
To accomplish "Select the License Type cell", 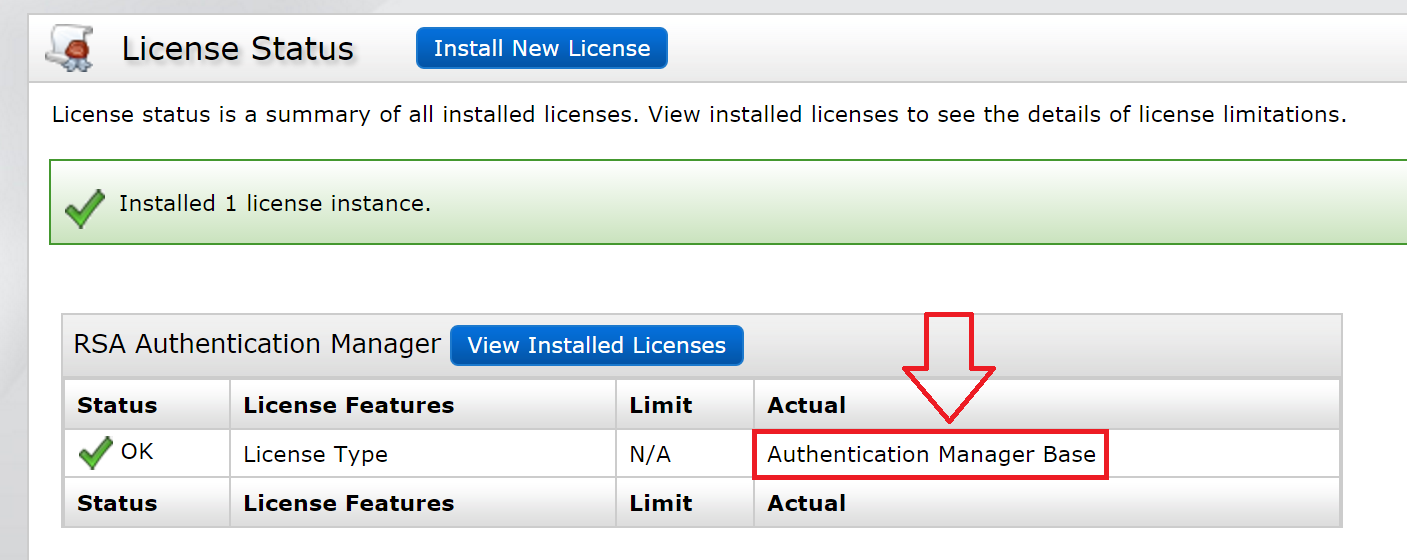I will [315, 454].
